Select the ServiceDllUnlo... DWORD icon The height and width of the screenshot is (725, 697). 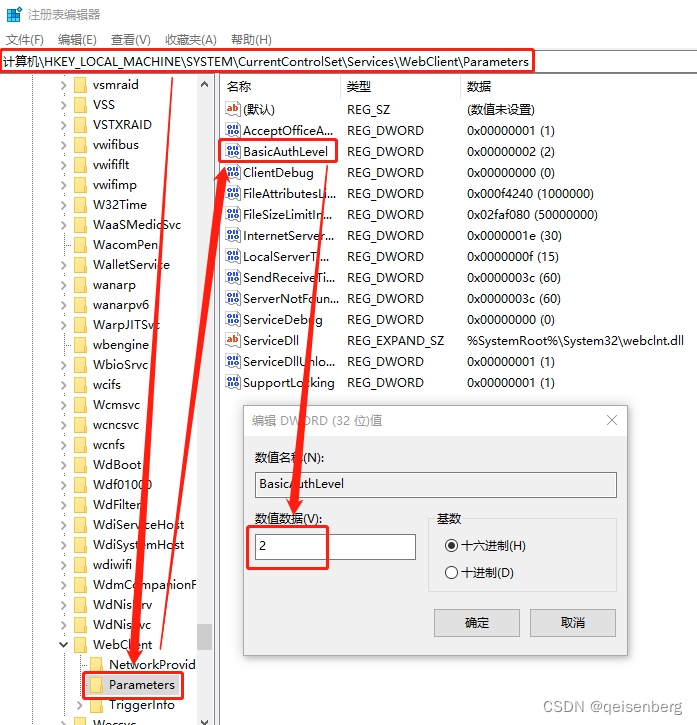click(x=233, y=362)
